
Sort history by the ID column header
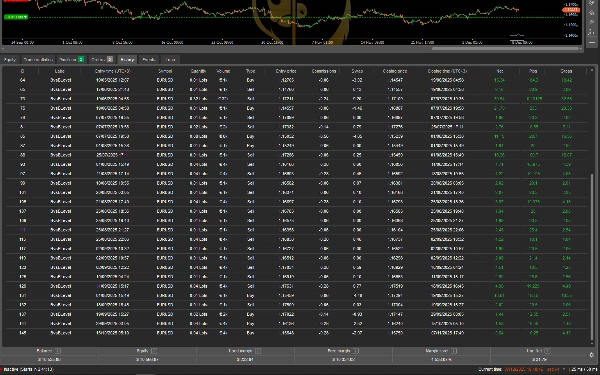click(22, 71)
